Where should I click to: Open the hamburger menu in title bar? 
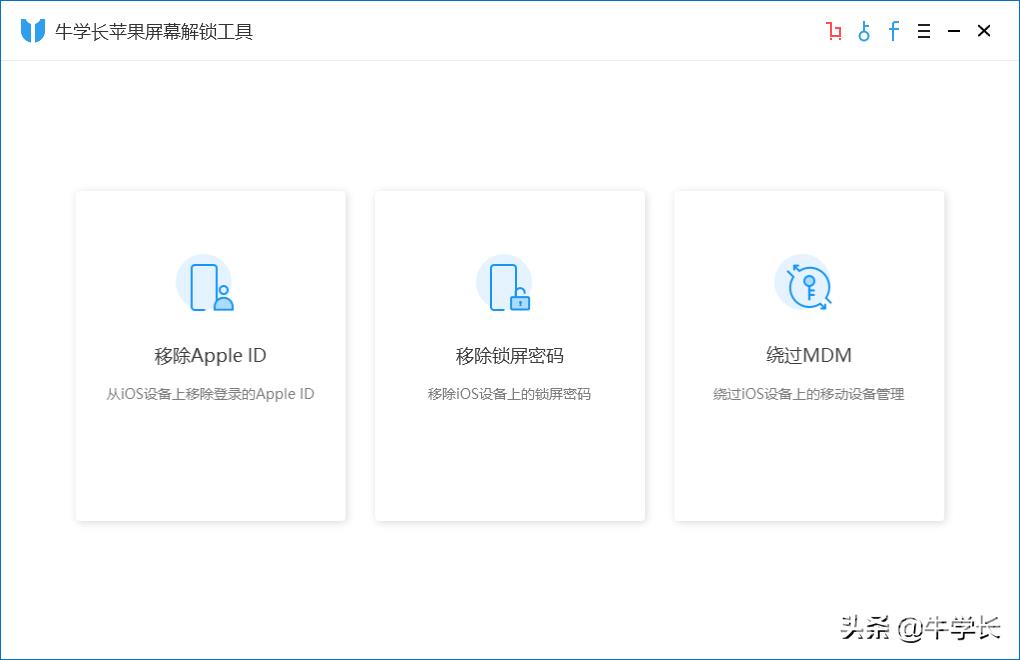(x=924, y=32)
